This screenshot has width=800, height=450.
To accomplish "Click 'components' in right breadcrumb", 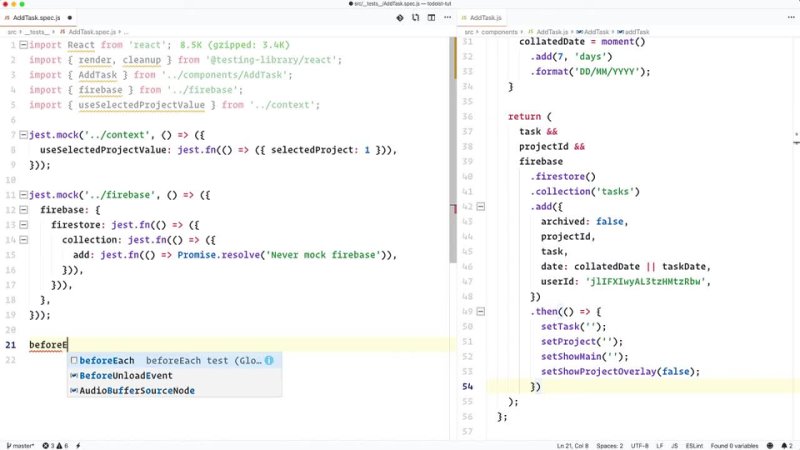I will point(499,32).
